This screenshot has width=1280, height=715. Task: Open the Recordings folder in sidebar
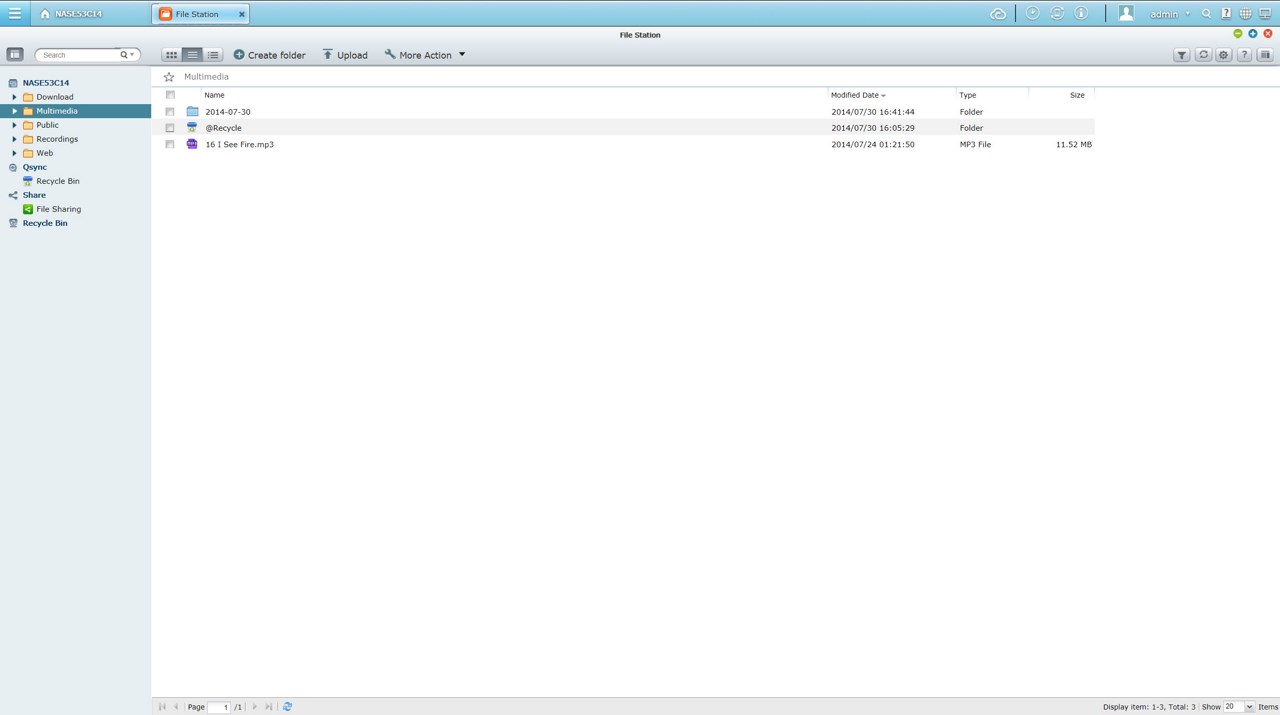pos(56,139)
